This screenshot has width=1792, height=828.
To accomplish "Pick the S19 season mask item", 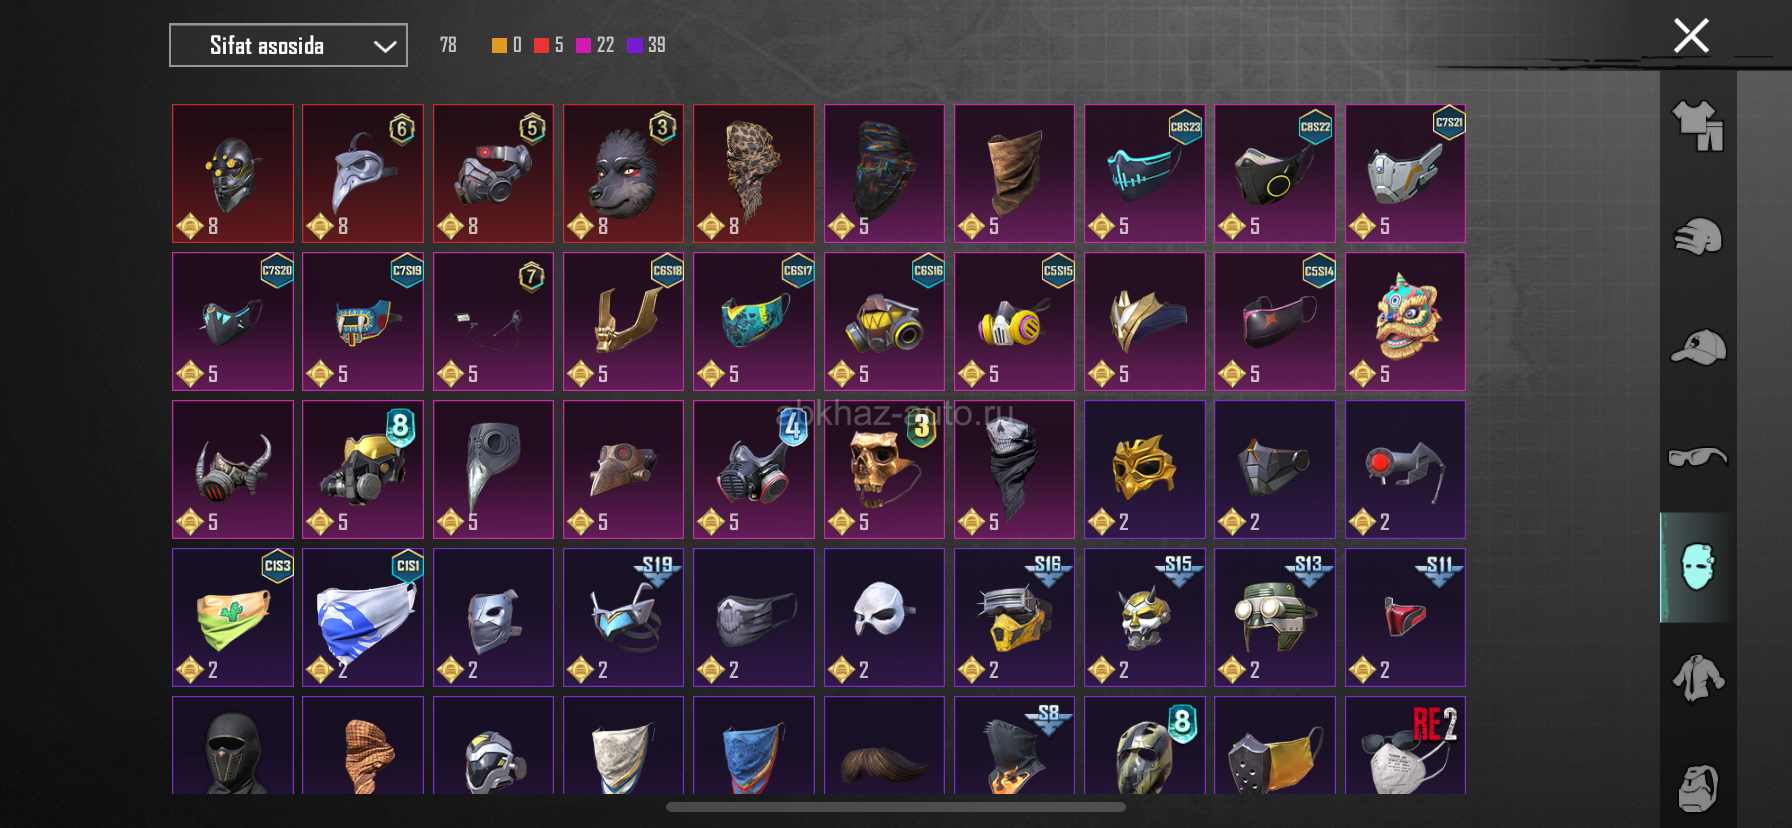I will pos(623,617).
